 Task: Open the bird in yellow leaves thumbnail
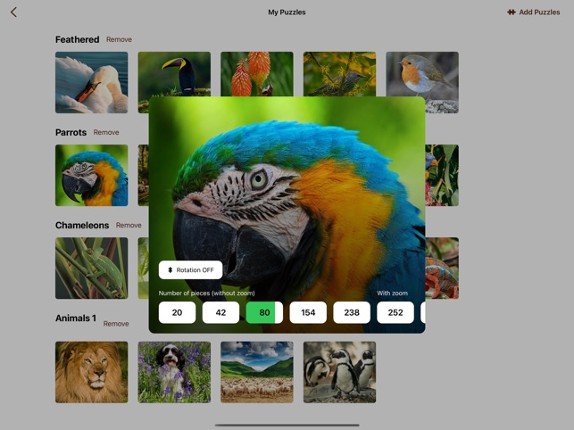point(340,74)
